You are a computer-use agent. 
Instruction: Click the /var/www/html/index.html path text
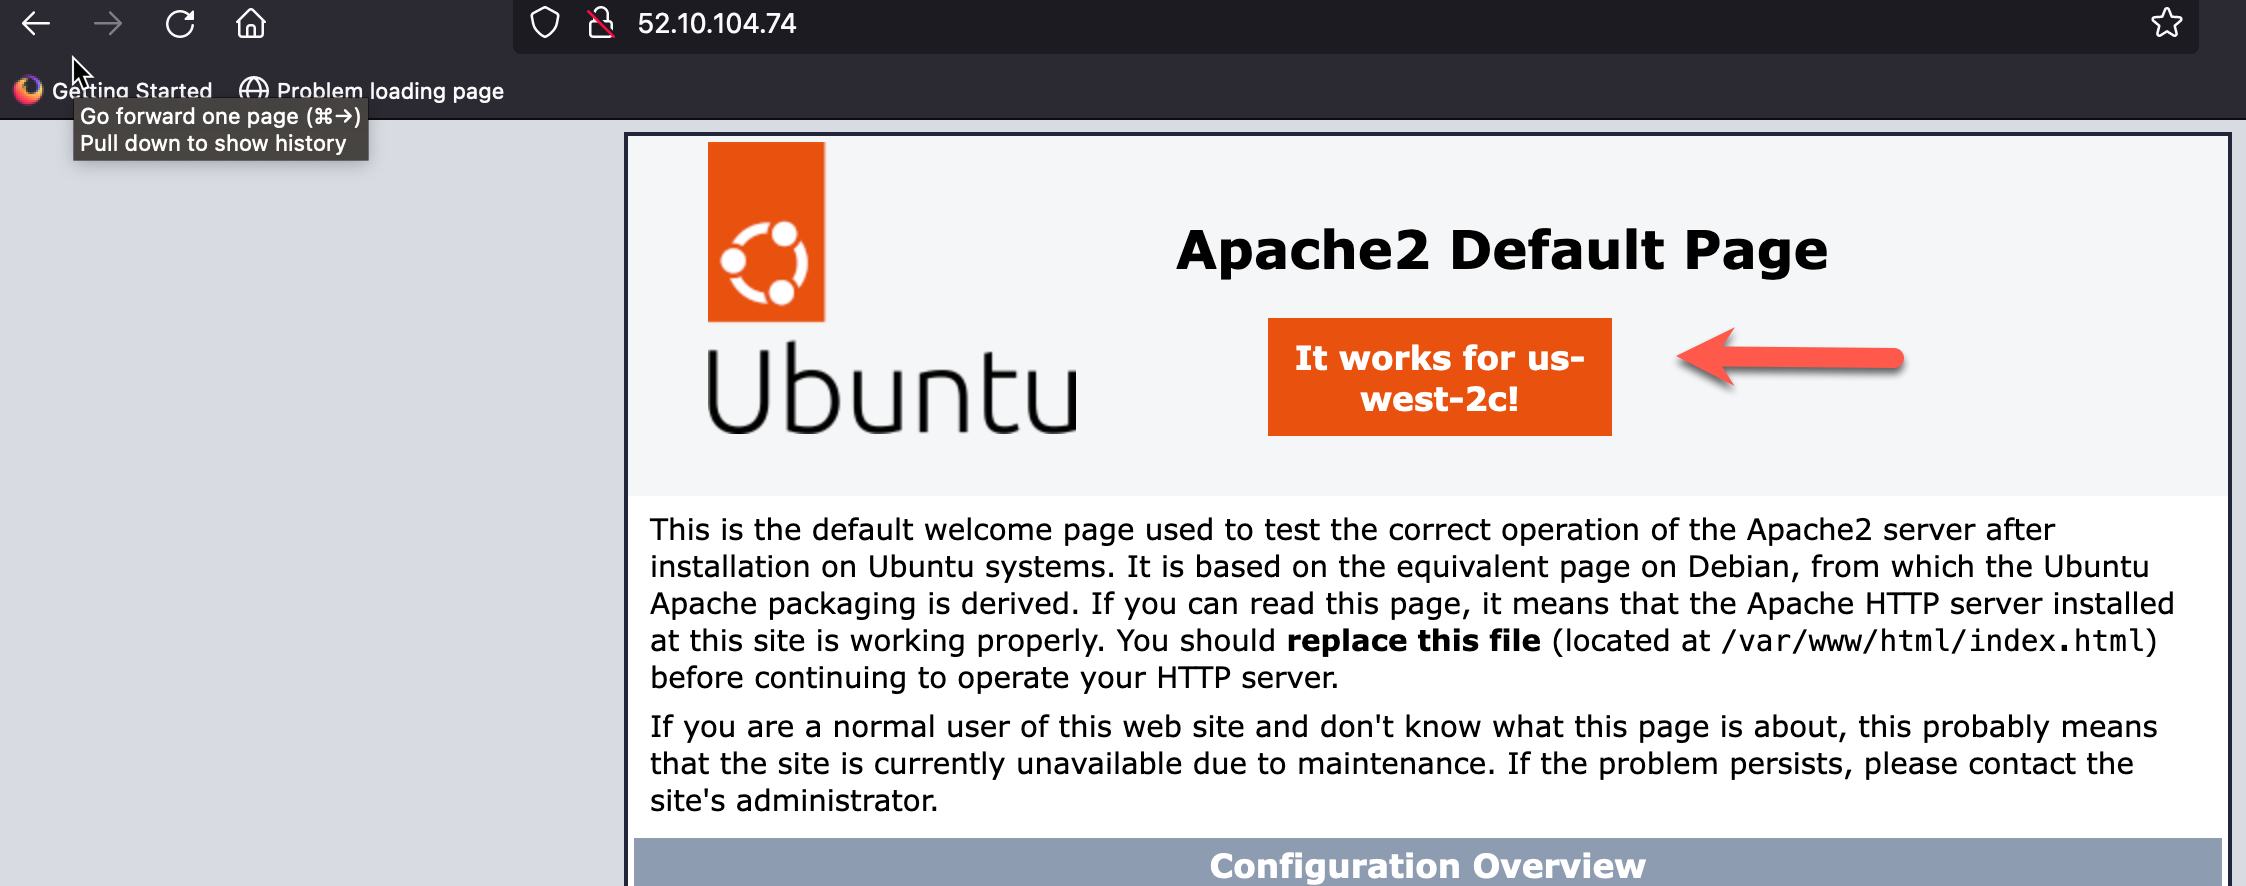click(1934, 641)
